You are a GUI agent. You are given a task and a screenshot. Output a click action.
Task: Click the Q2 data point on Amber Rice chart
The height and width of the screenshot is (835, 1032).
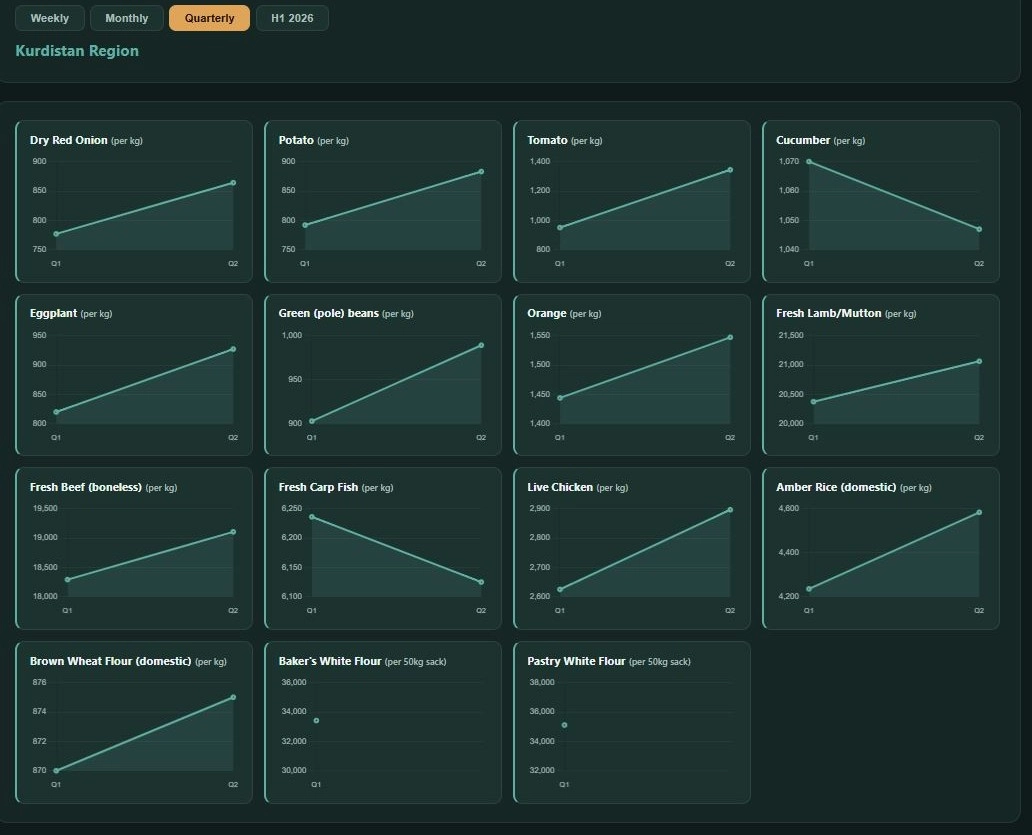tap(979, 513)
